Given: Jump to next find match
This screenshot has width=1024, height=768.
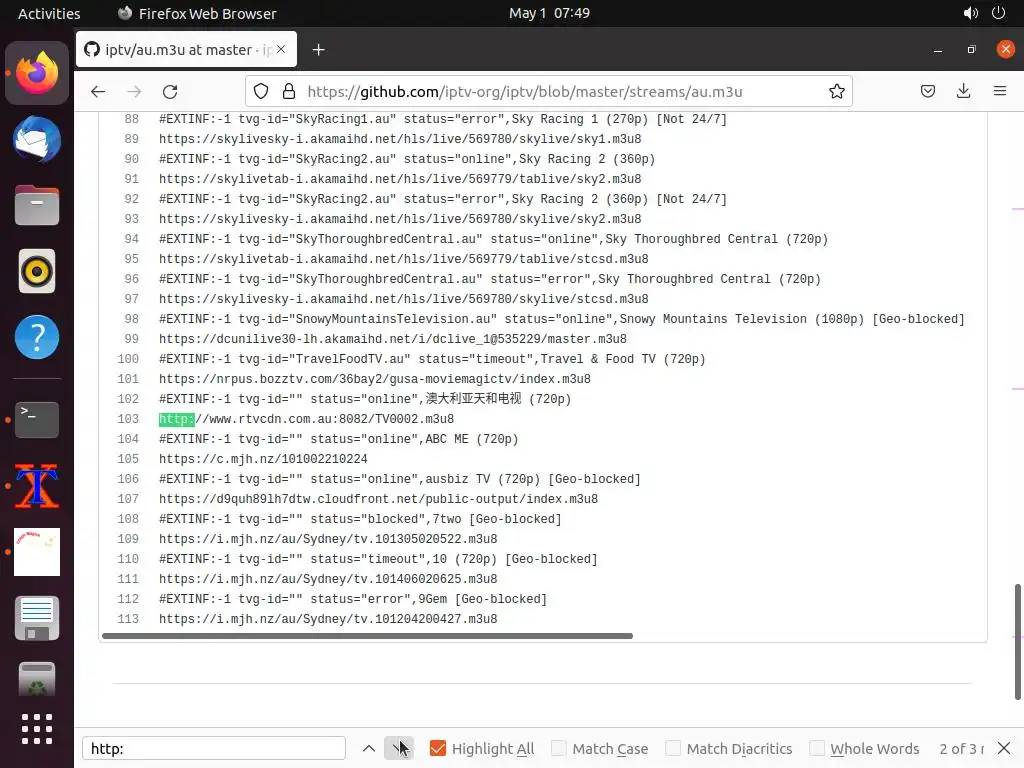Looking at the screenshot, I should click(x=398, y=748).
